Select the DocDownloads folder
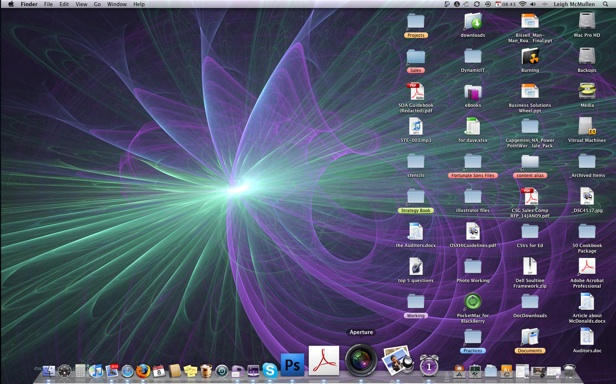The image size is (616, 384). pyautogui.click(x=530, y=301)
